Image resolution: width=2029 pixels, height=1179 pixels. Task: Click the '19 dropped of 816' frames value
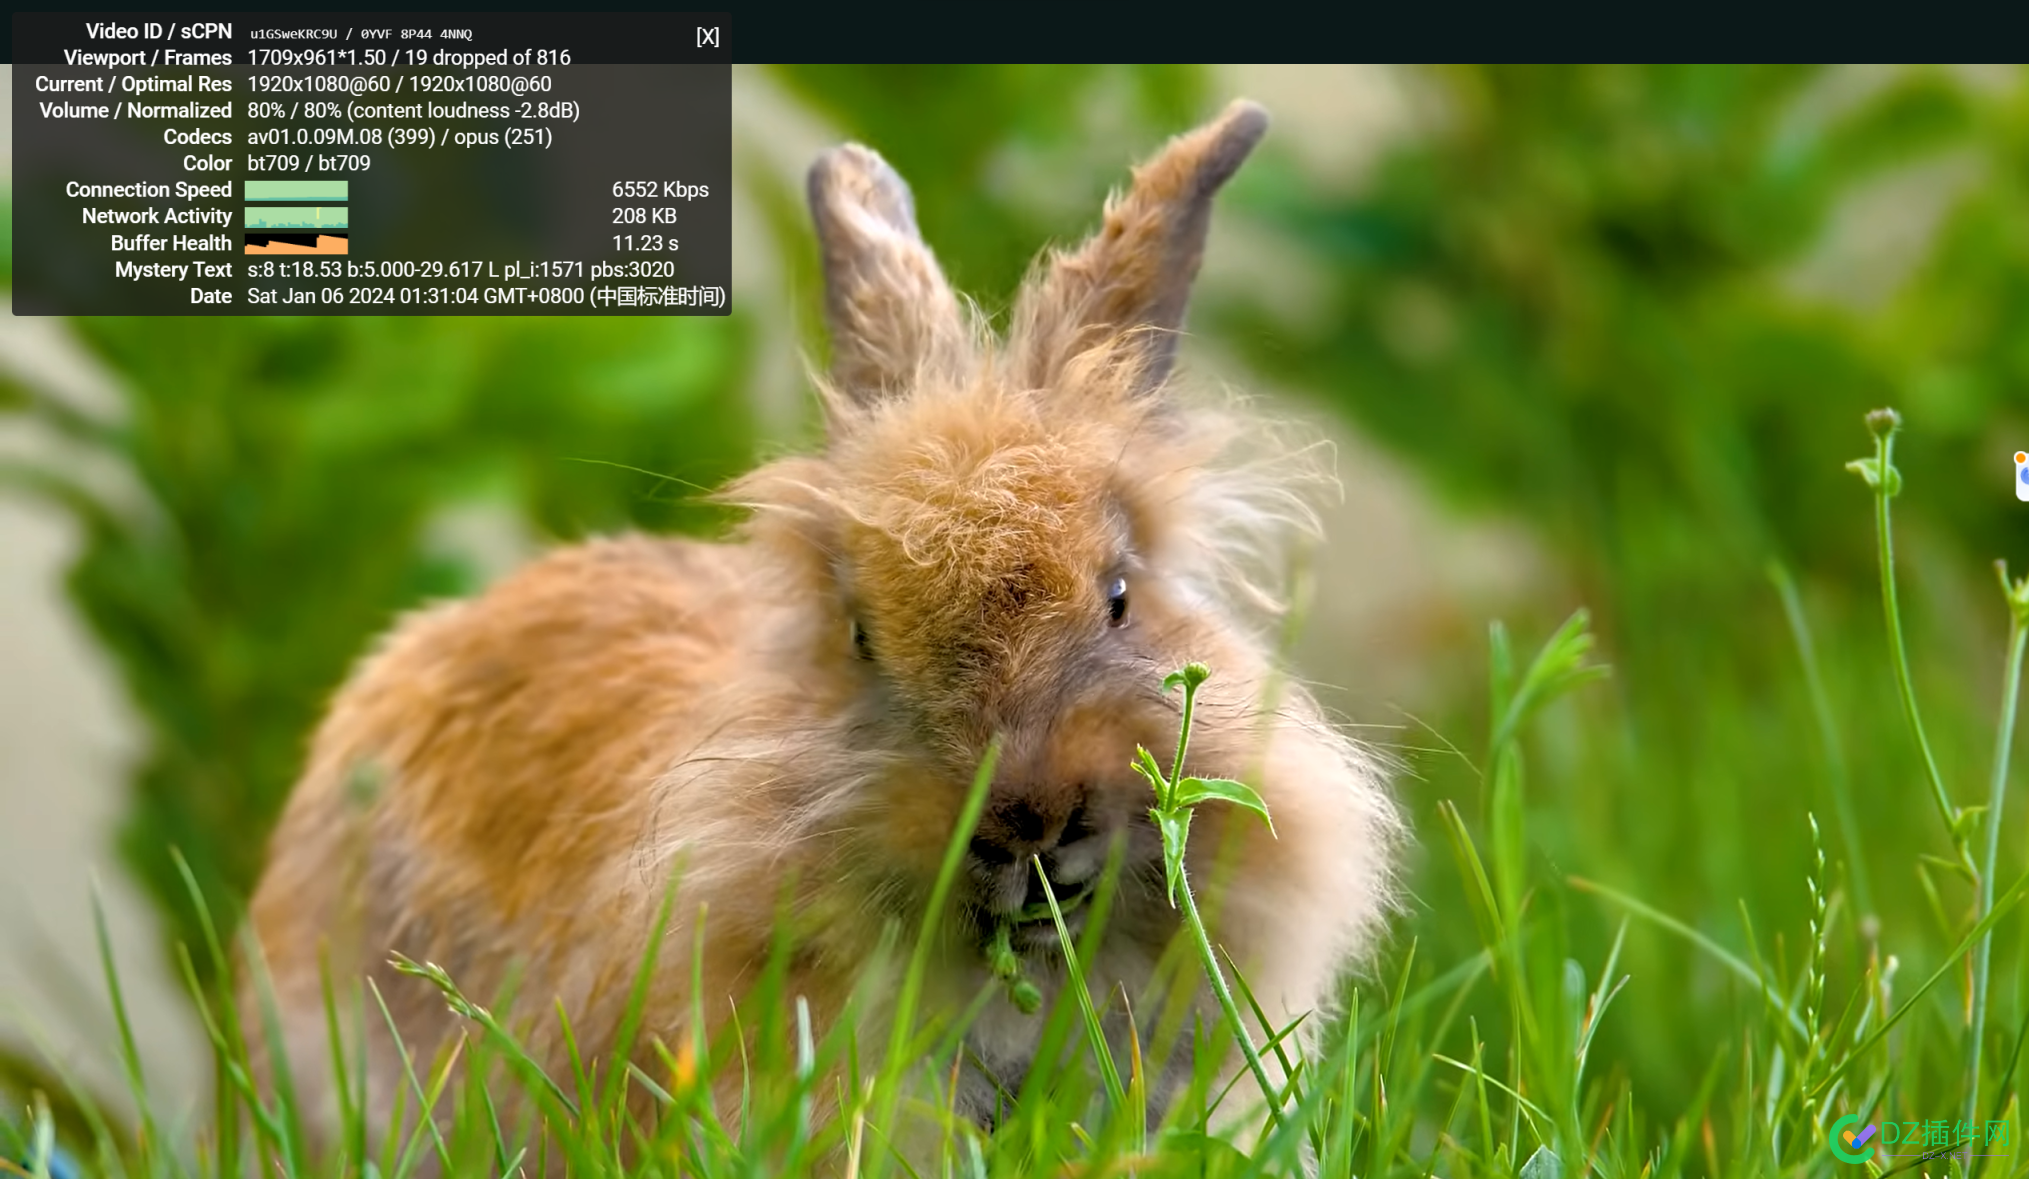[x=487, y=58]
